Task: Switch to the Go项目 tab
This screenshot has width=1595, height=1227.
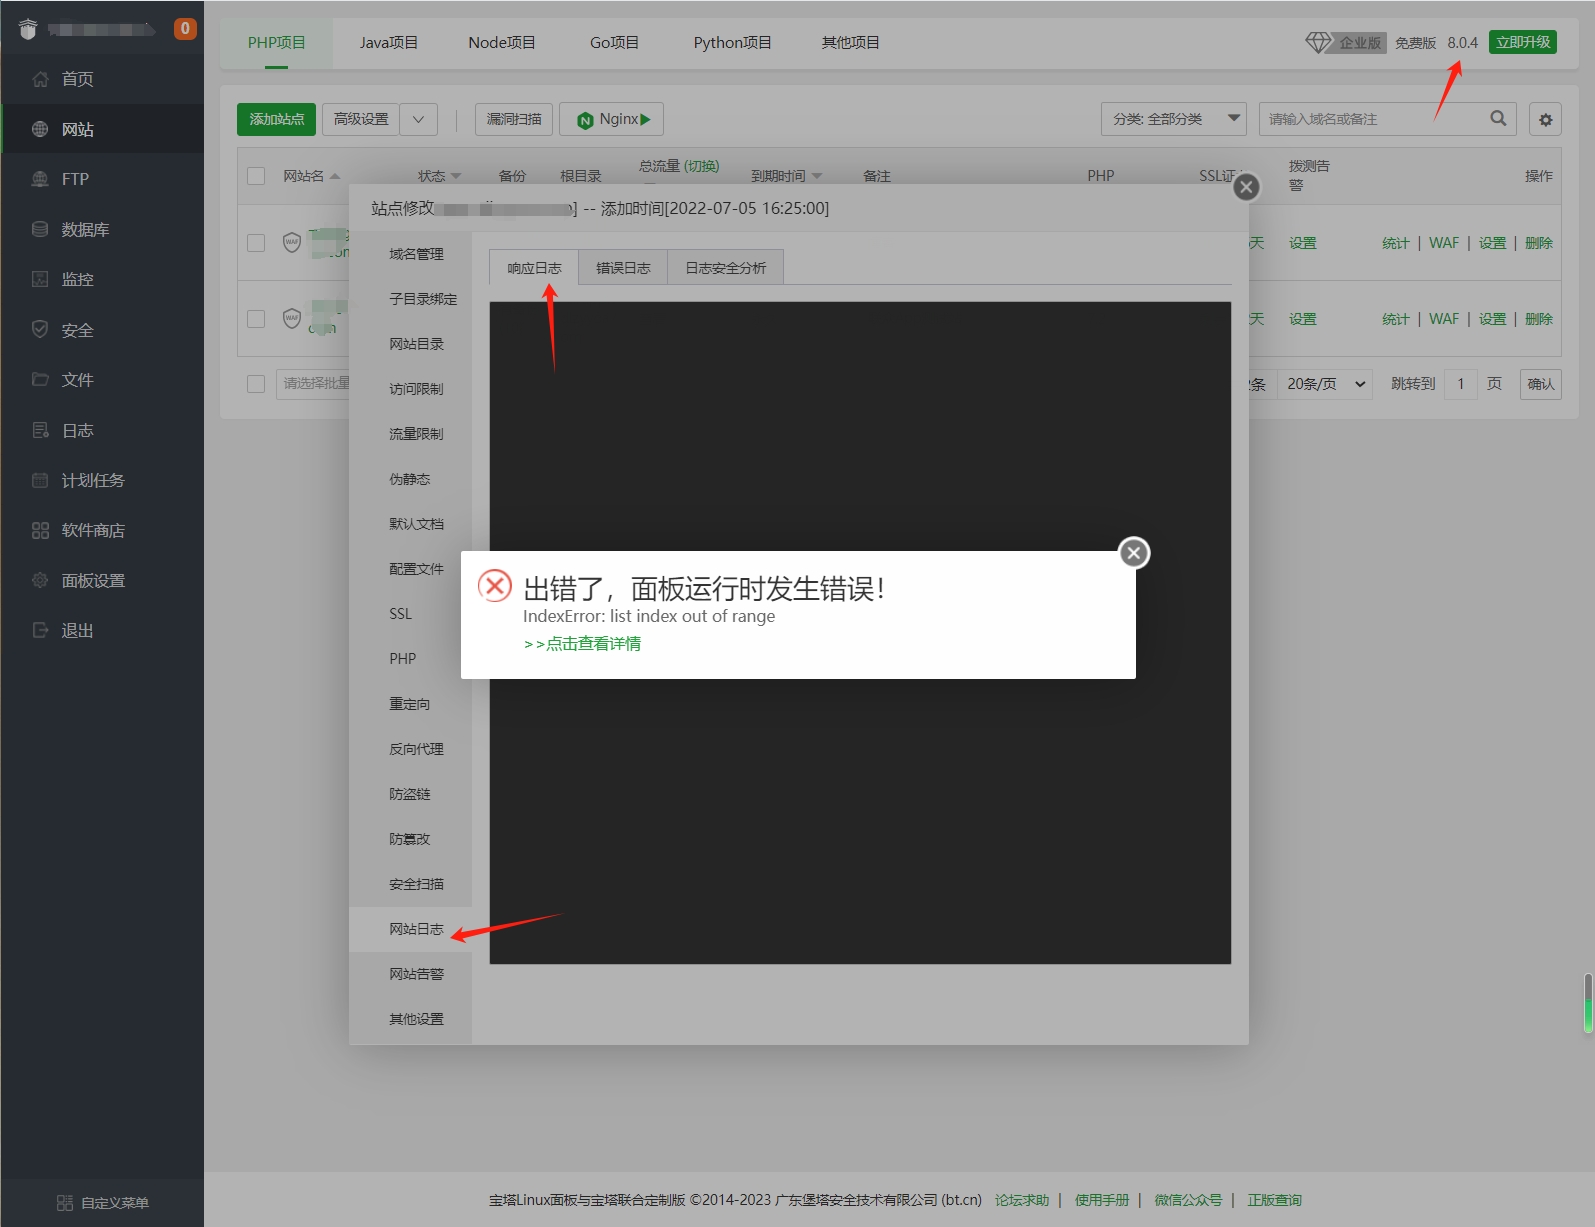Action: pos(614,43)
